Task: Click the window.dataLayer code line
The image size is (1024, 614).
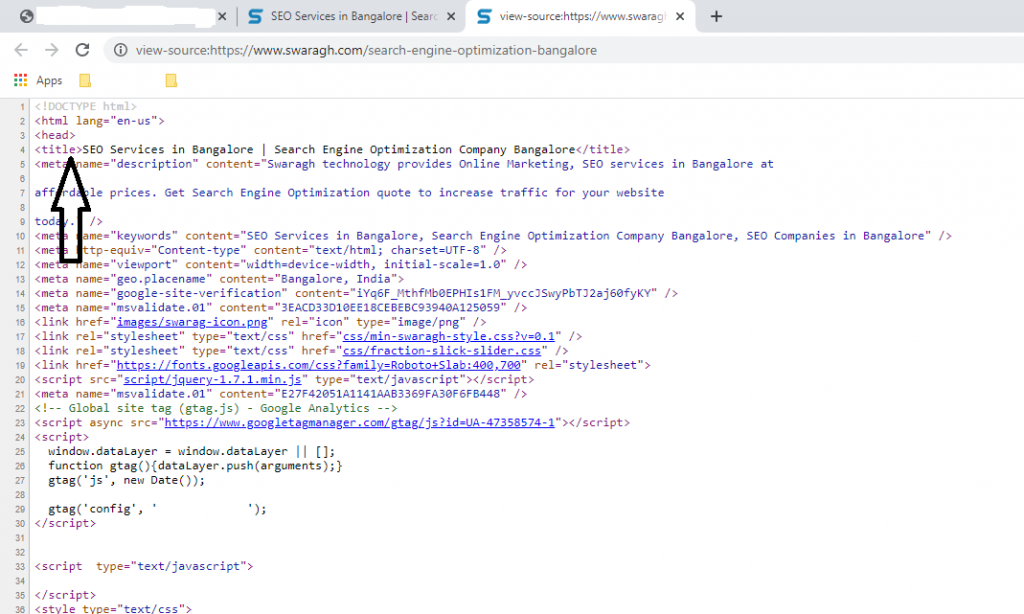Action: coord(191,451)
